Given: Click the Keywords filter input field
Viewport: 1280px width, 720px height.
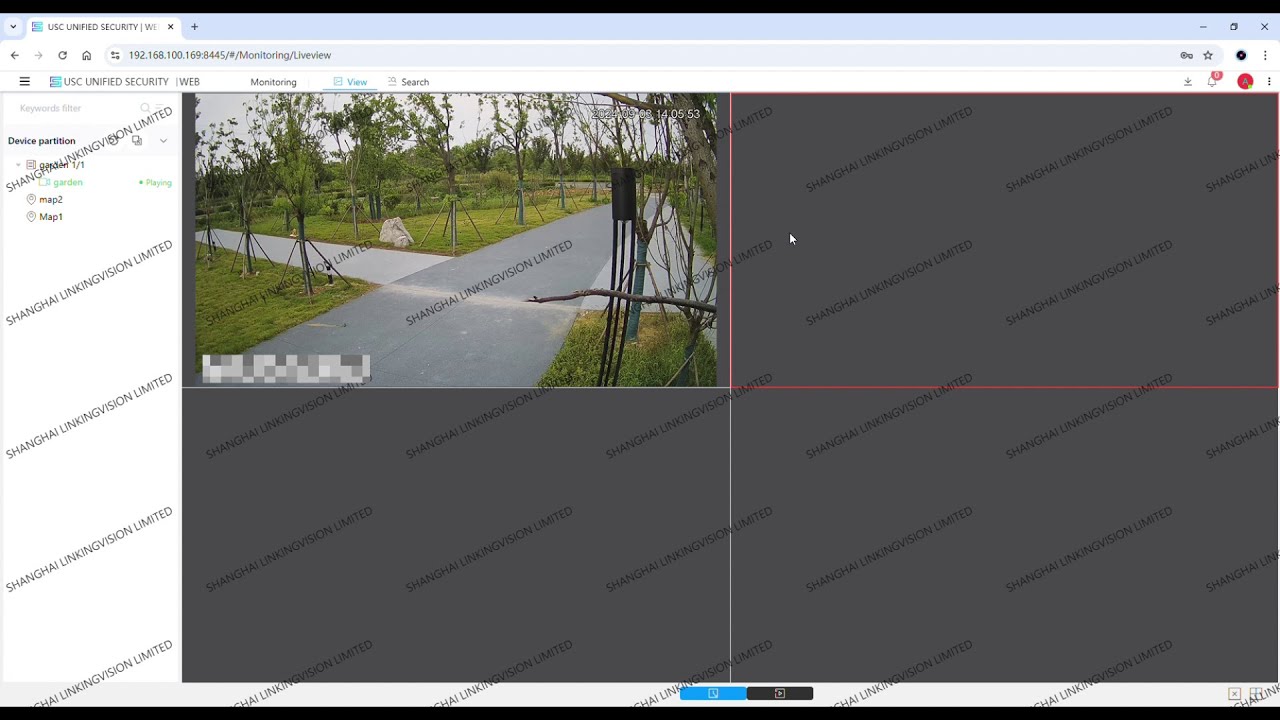Looking at the screenshot, I should [76, 108].
